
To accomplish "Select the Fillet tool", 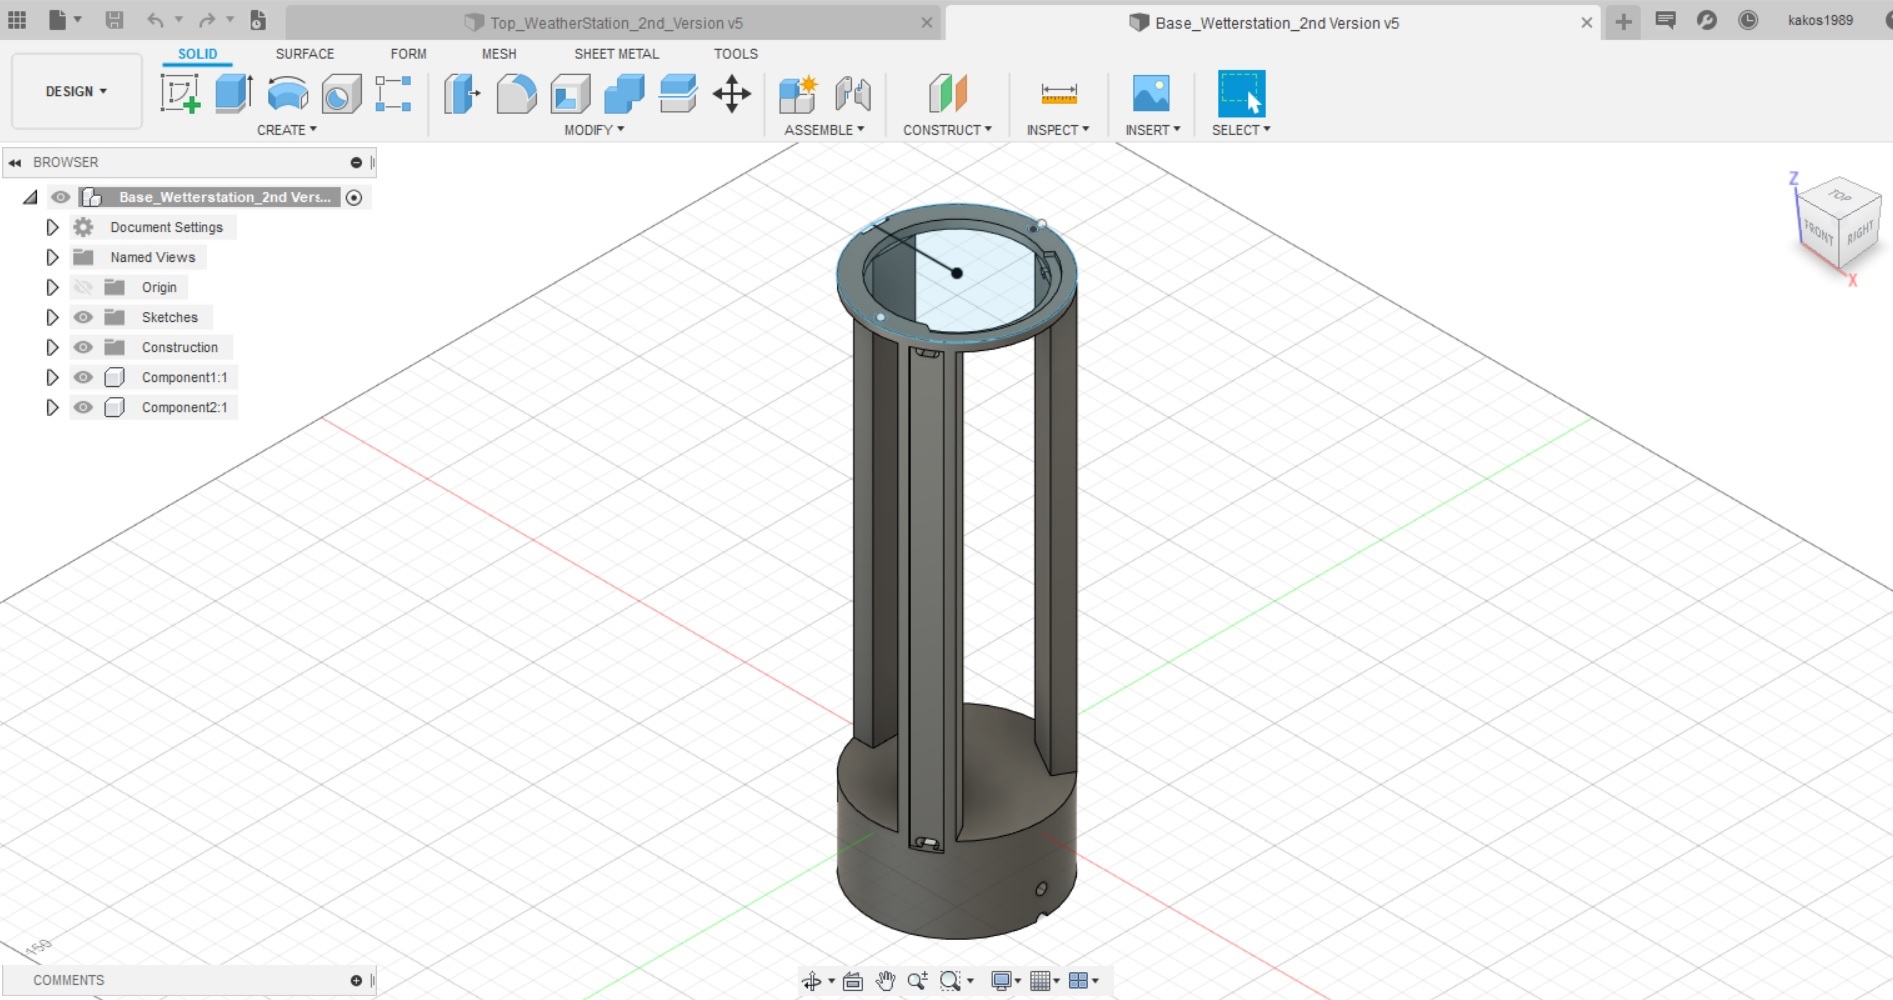I will tap(516, 94).
